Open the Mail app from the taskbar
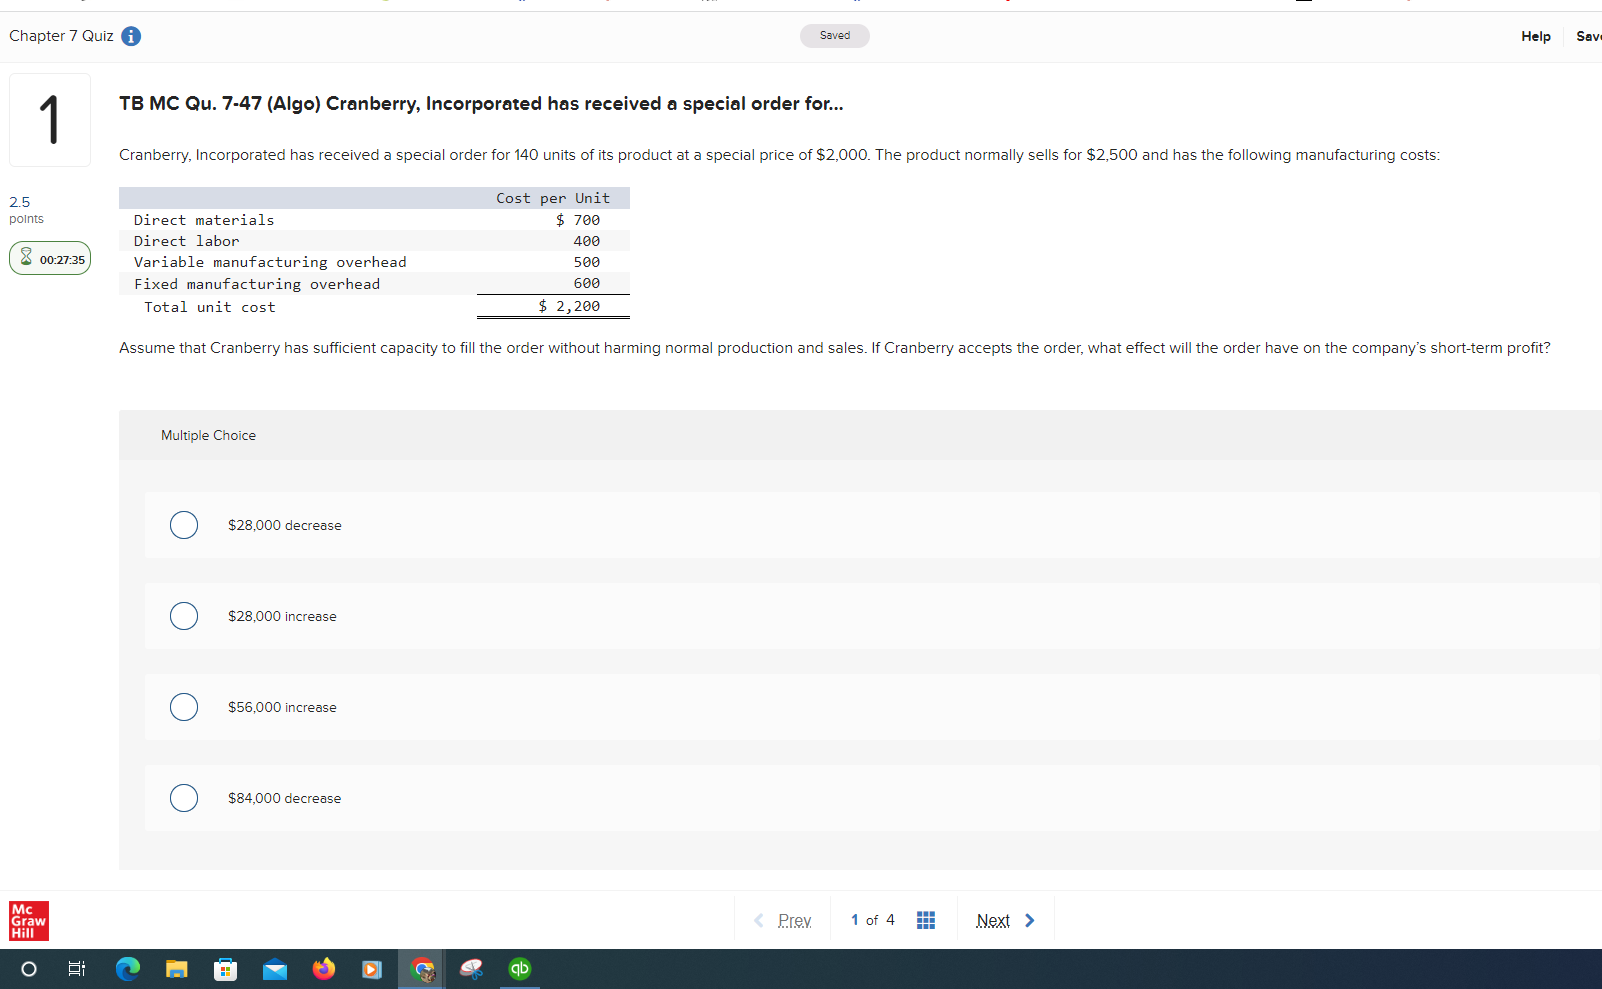 tap(275, 968)
